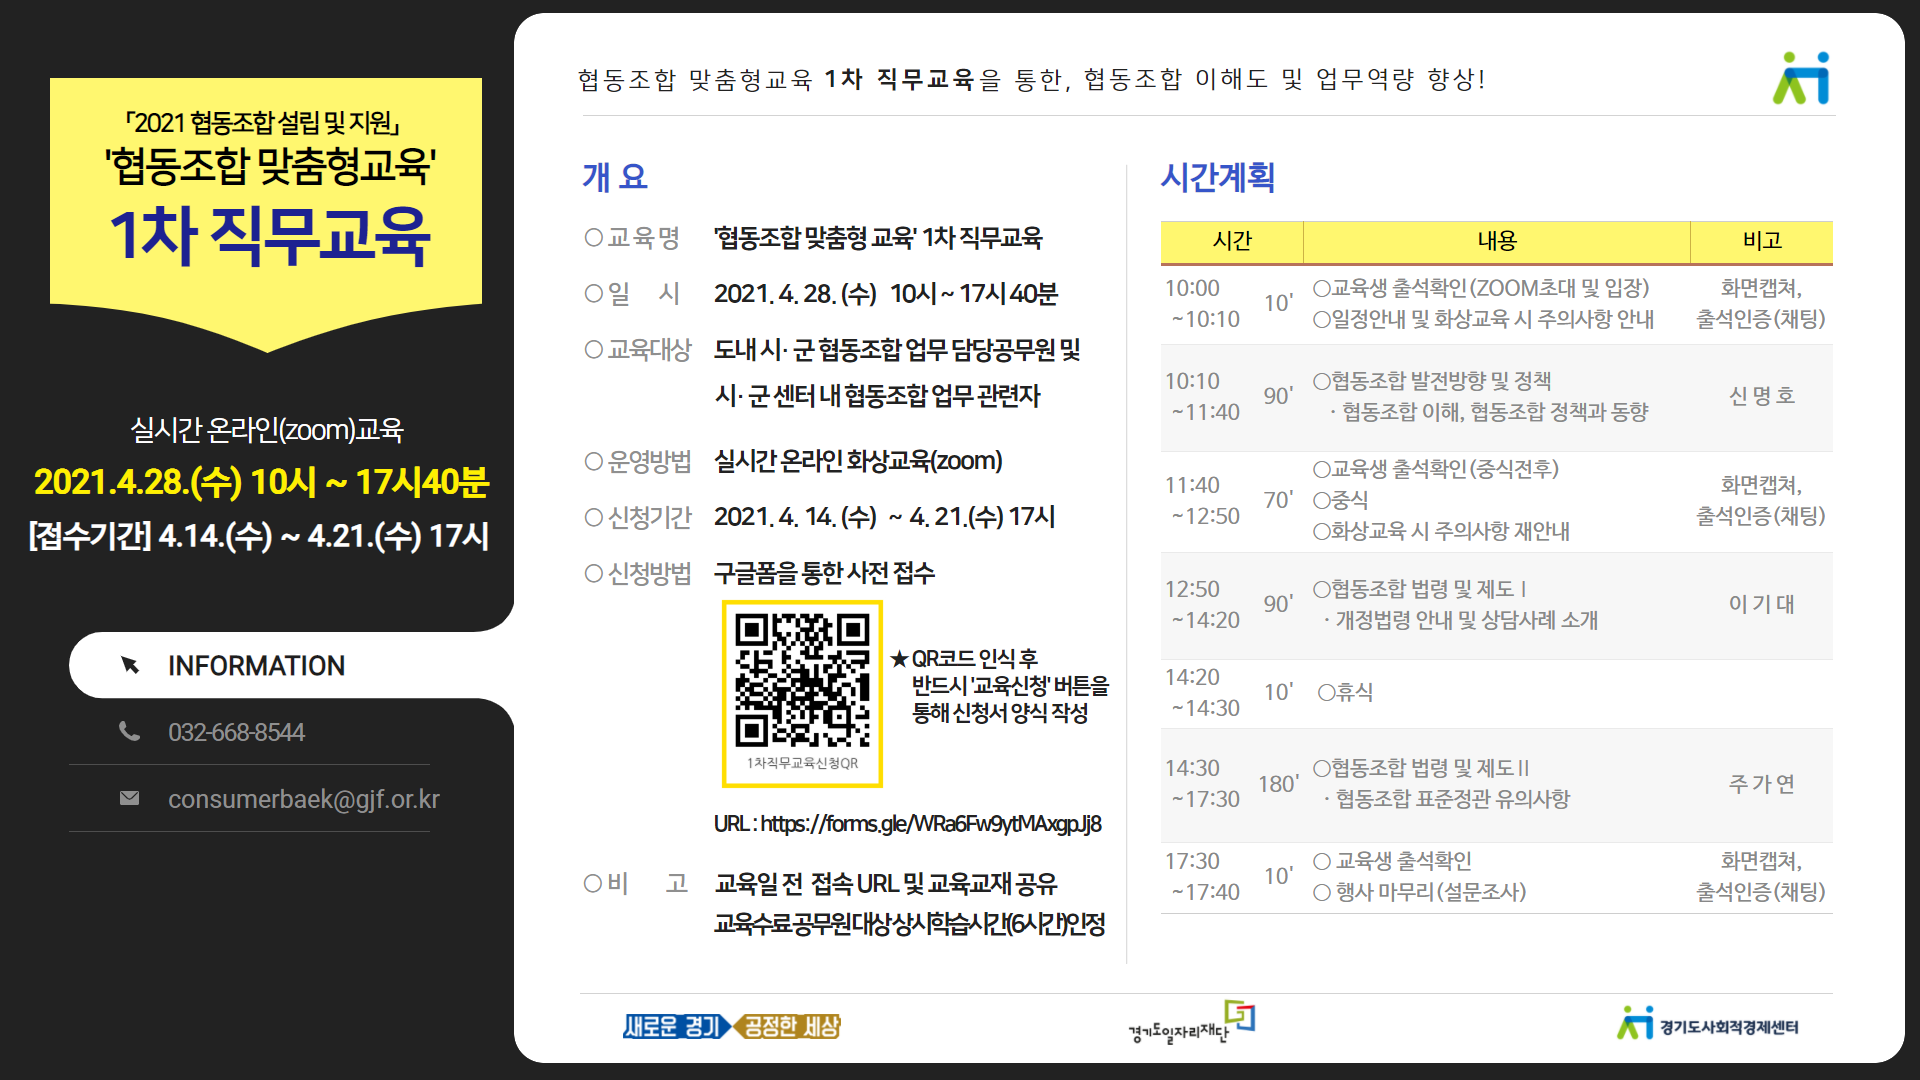Click the 비고 column header
This screenshot has width=1920, height=1080.
(1762, 241)
